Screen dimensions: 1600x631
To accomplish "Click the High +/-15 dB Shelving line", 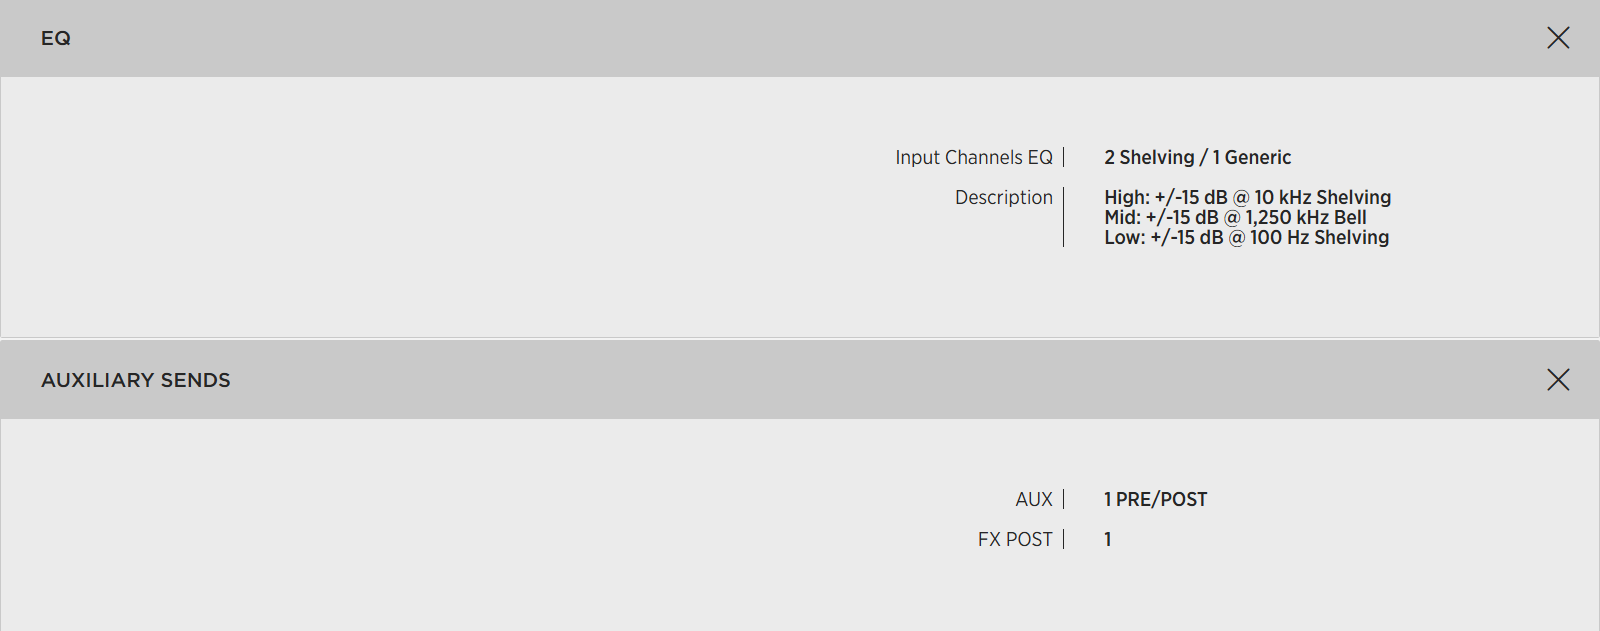I will tap(1247, 198).
